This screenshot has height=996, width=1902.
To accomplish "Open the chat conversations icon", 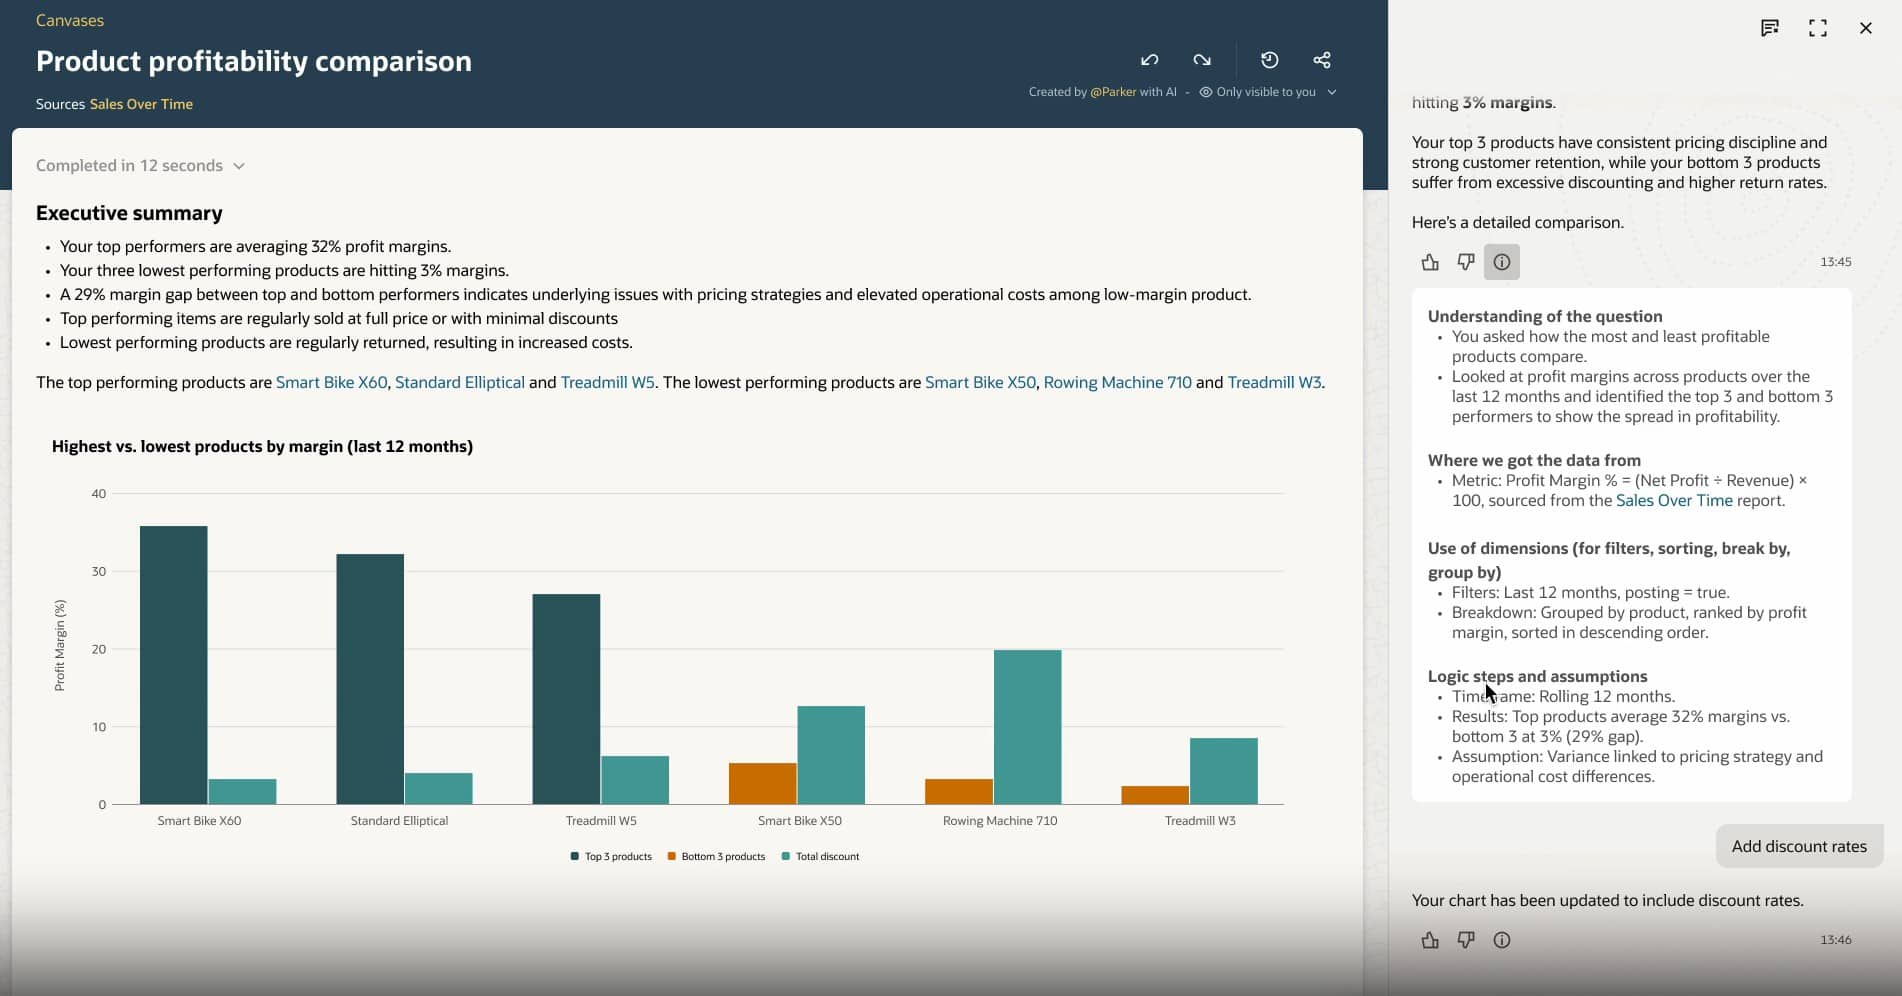I will (1769, 28).
